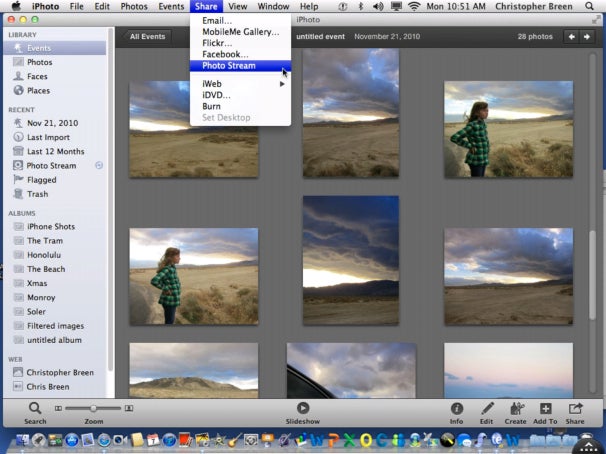Open the Filtered images album

click(x=54, y=326)
